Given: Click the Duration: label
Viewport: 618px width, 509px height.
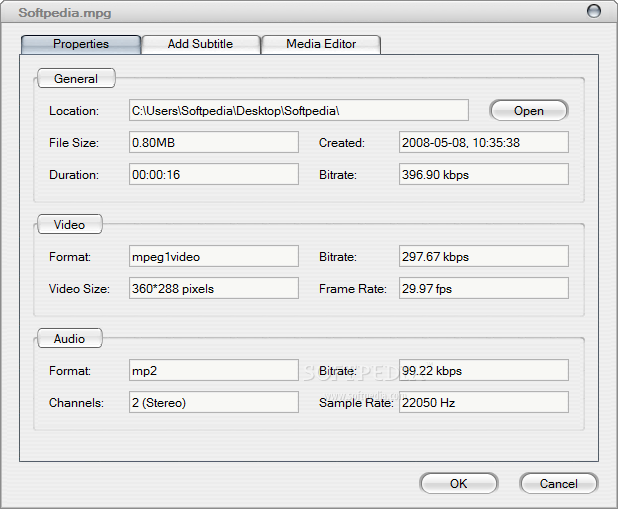Looking at the screenshot, I should [x=74, y=175].
